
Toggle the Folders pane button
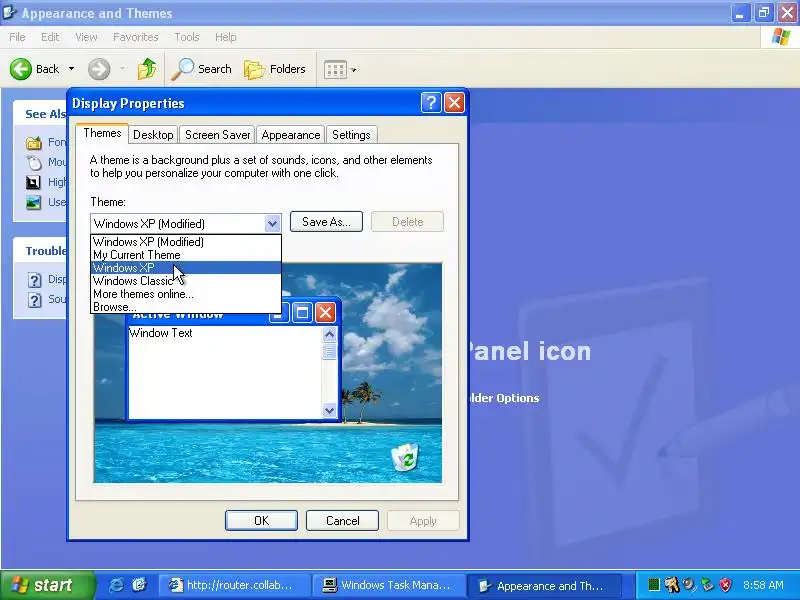[275, 69]
